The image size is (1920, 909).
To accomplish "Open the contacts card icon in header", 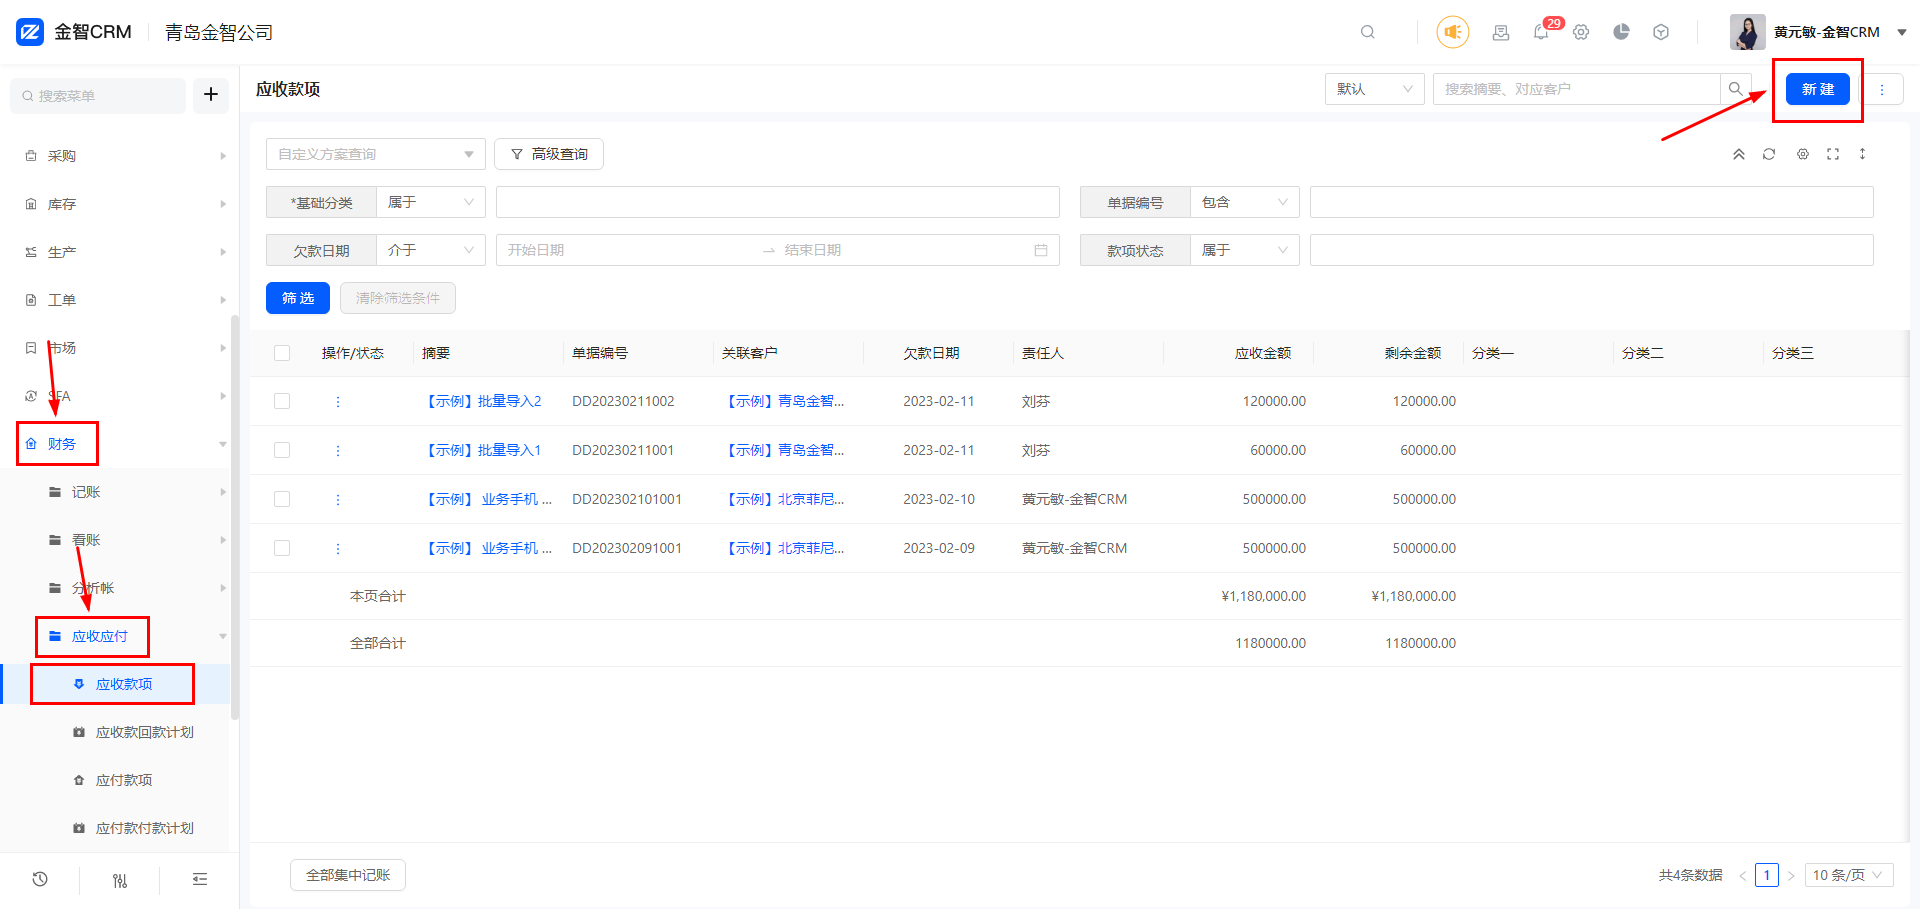I will pos(1501,32).
